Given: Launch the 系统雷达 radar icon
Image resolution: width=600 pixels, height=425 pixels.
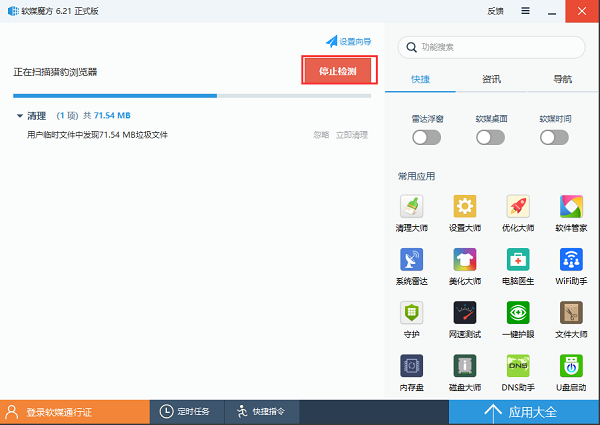Looking at the screenshot, I should coord(411,260).
